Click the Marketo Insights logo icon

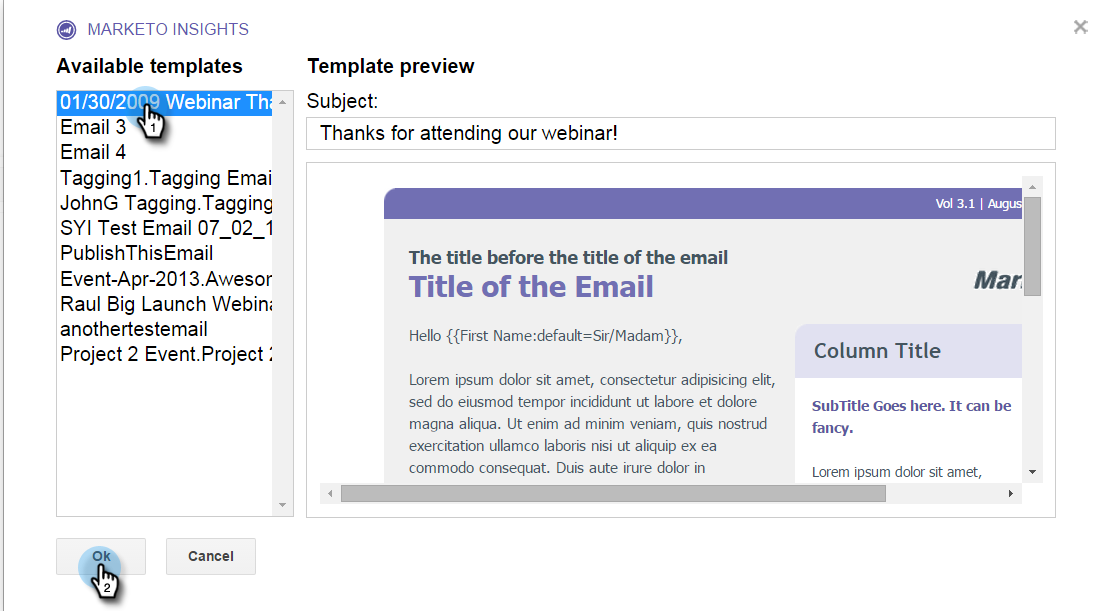[x=67, y=30]
